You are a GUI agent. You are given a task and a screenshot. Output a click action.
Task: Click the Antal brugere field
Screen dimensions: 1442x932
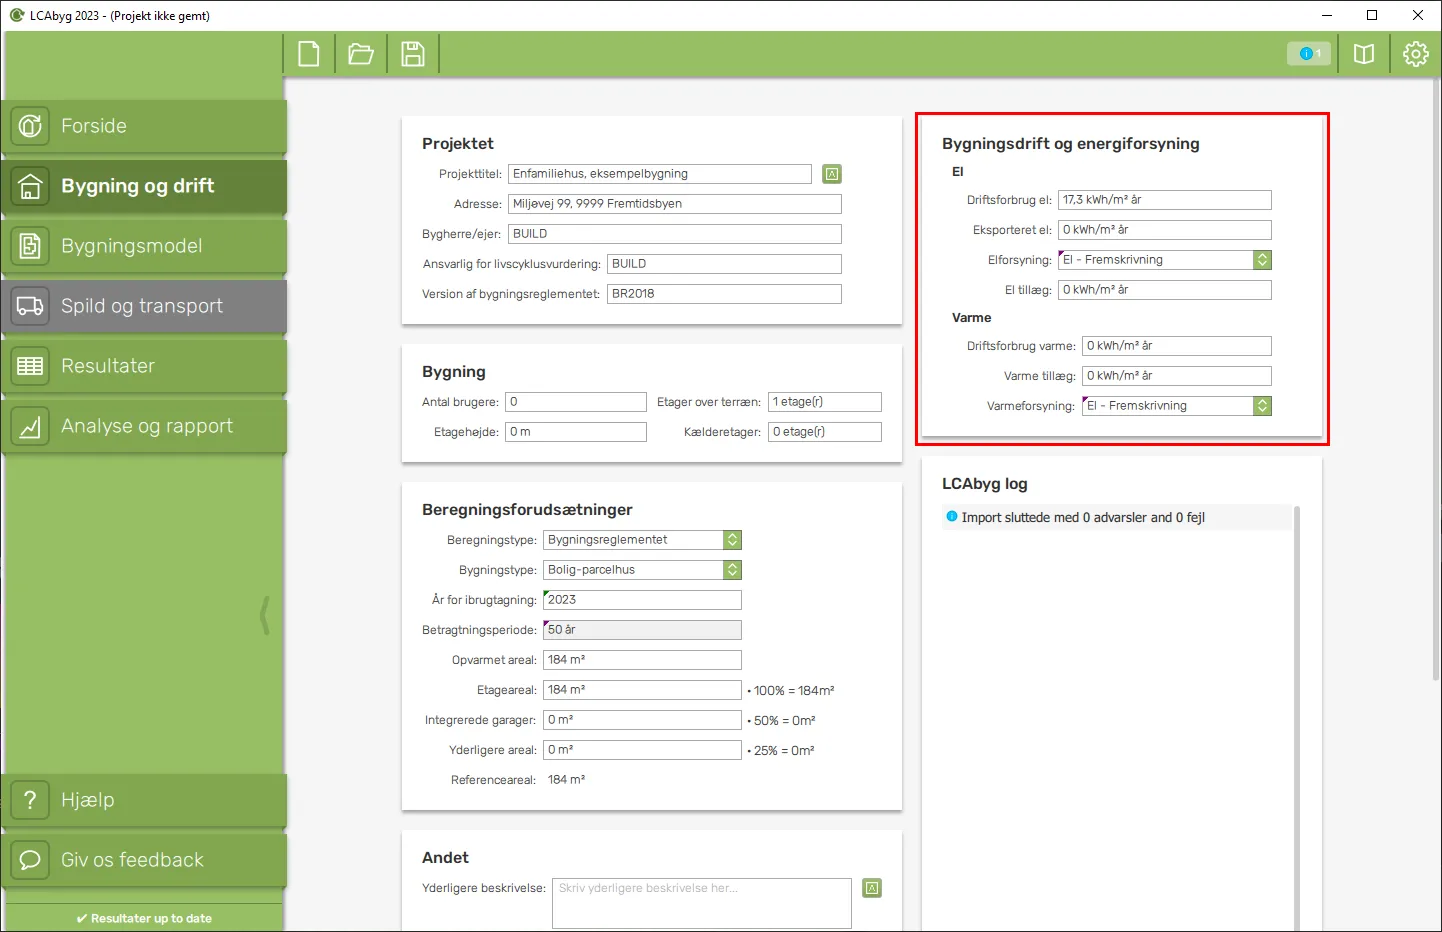click(x=576, y=402)
